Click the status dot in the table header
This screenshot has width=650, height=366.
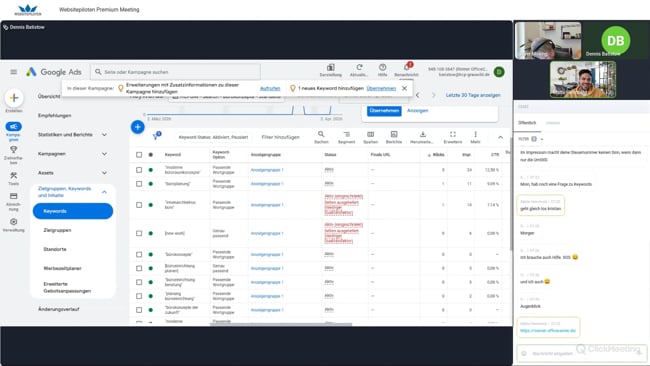[151, 155]
